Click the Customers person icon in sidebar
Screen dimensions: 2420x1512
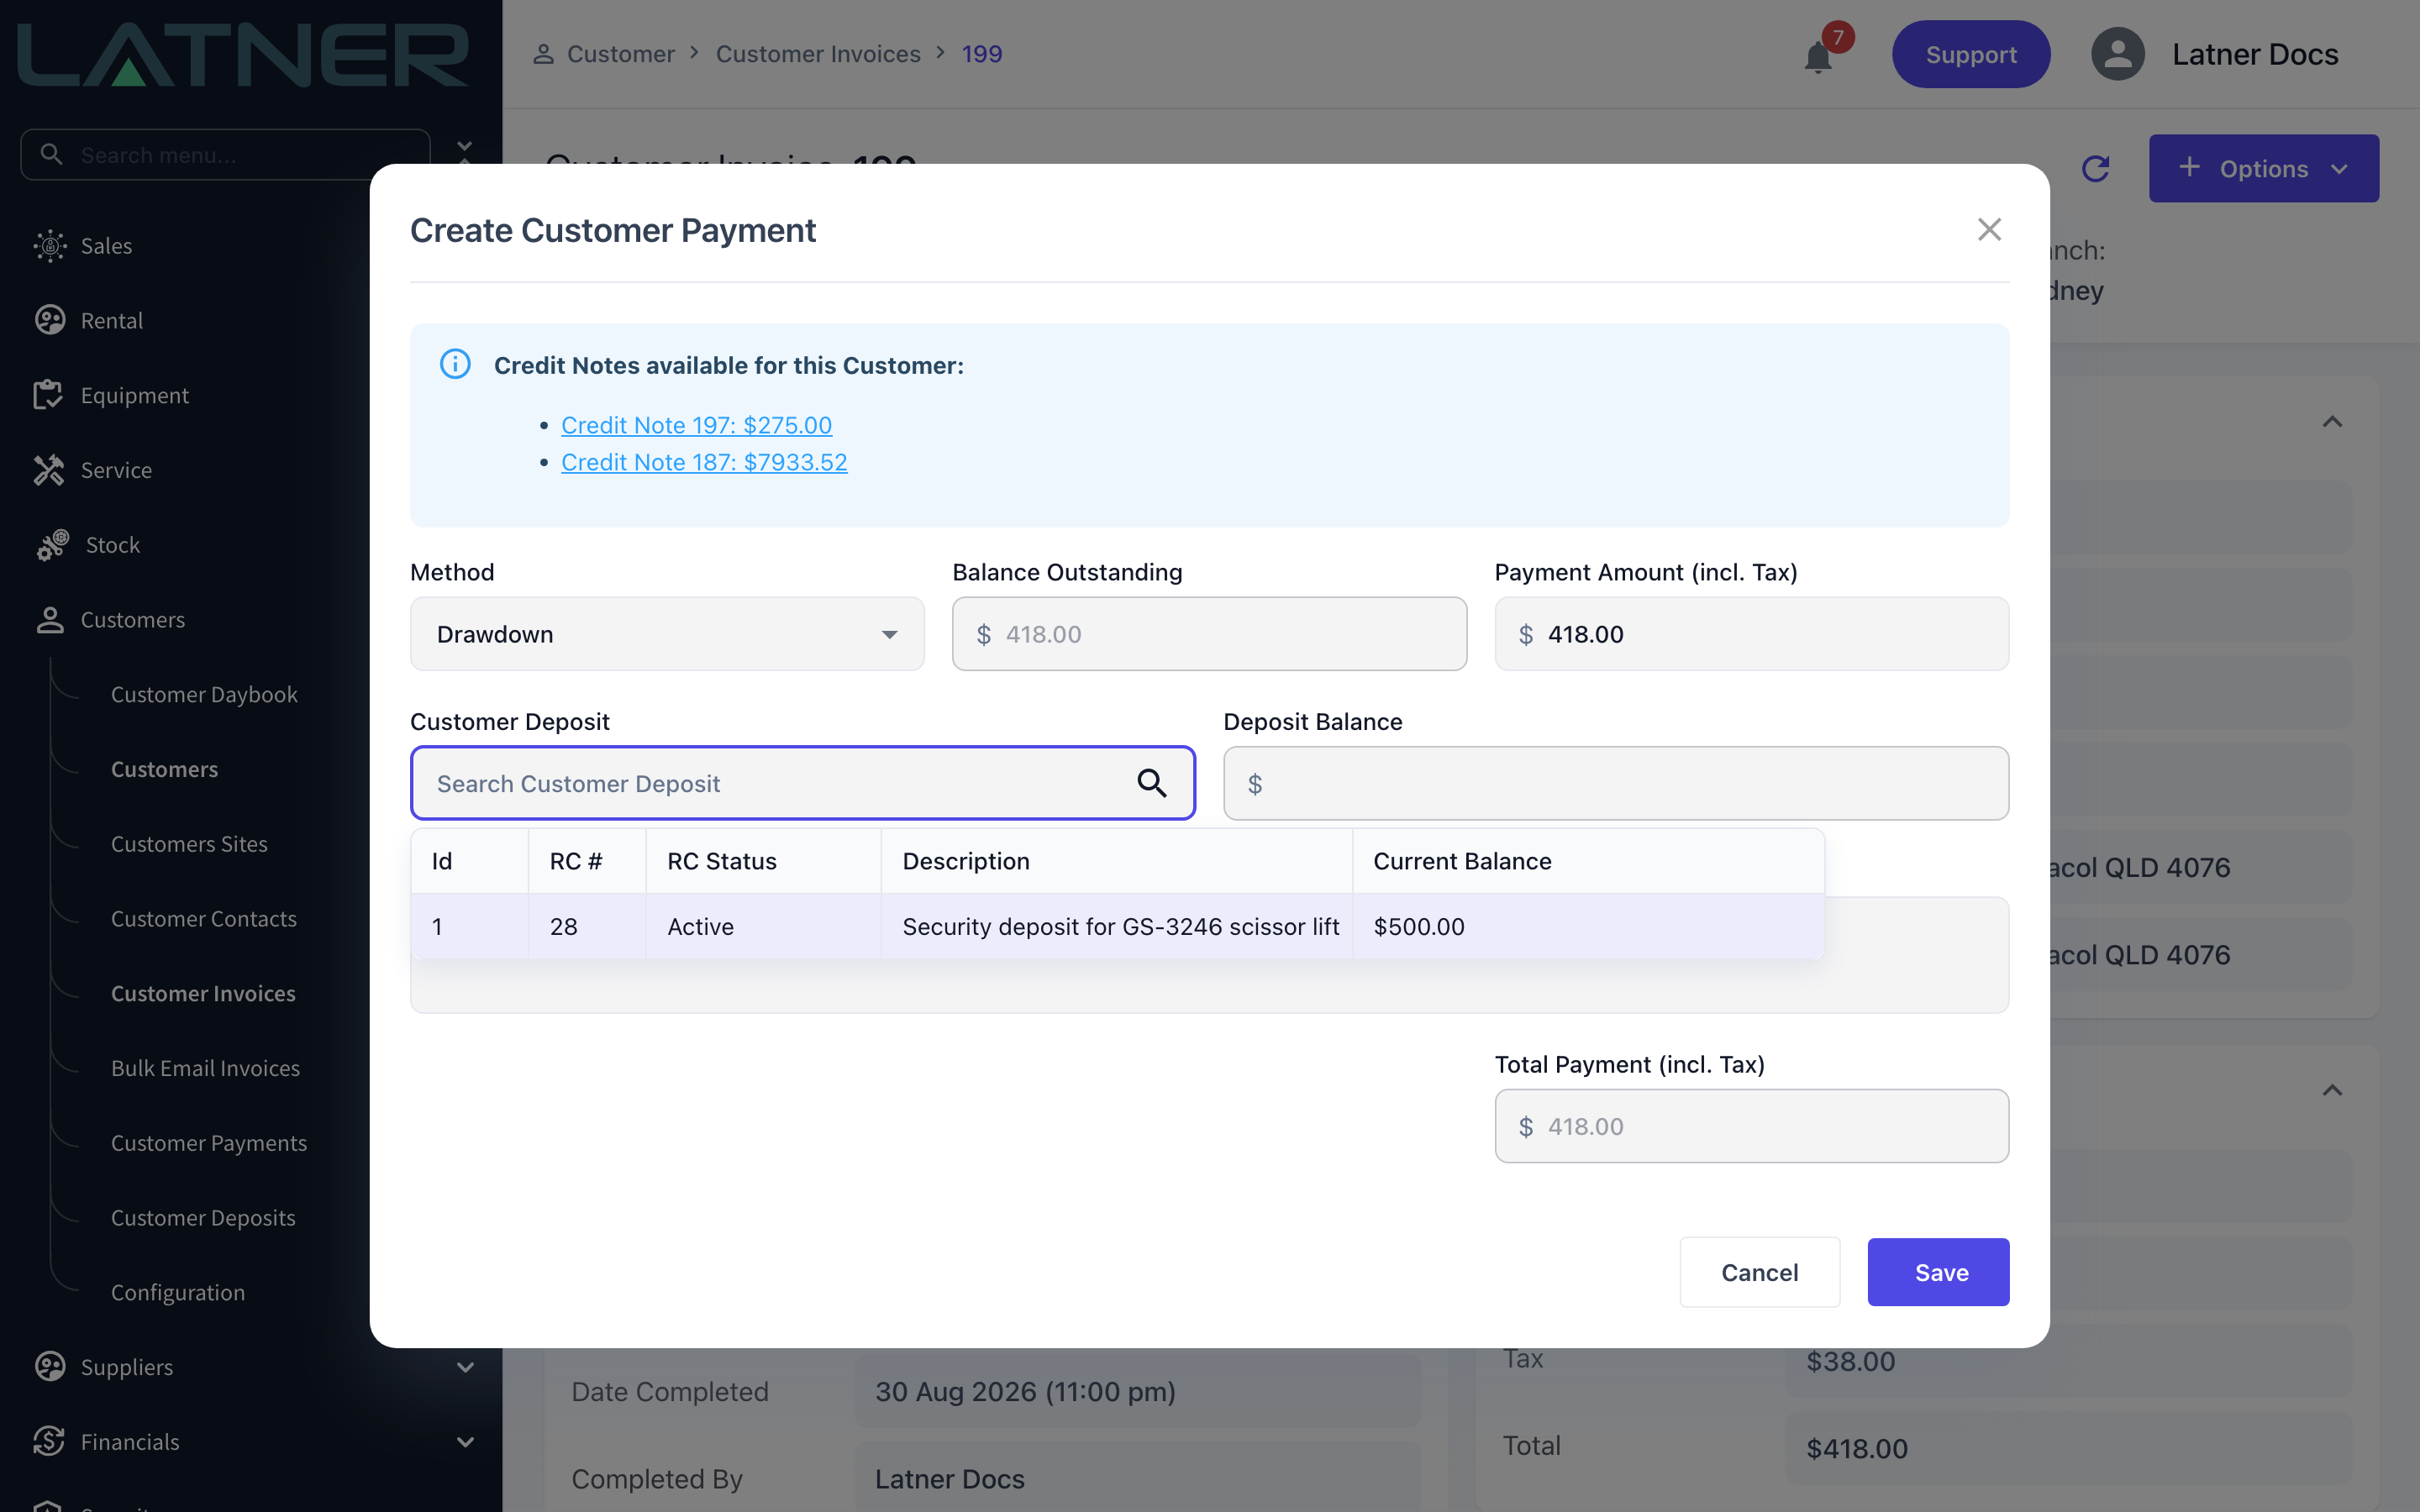pos(50,620)
